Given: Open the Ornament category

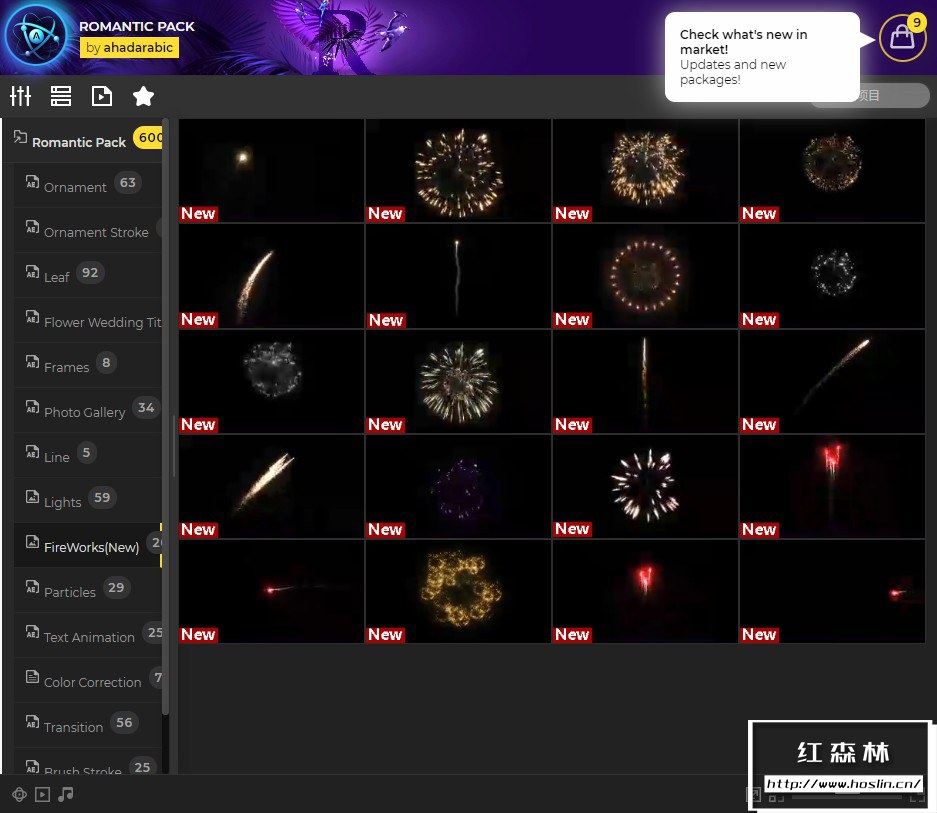Looking at the screenshot, I should pos(88,185).
